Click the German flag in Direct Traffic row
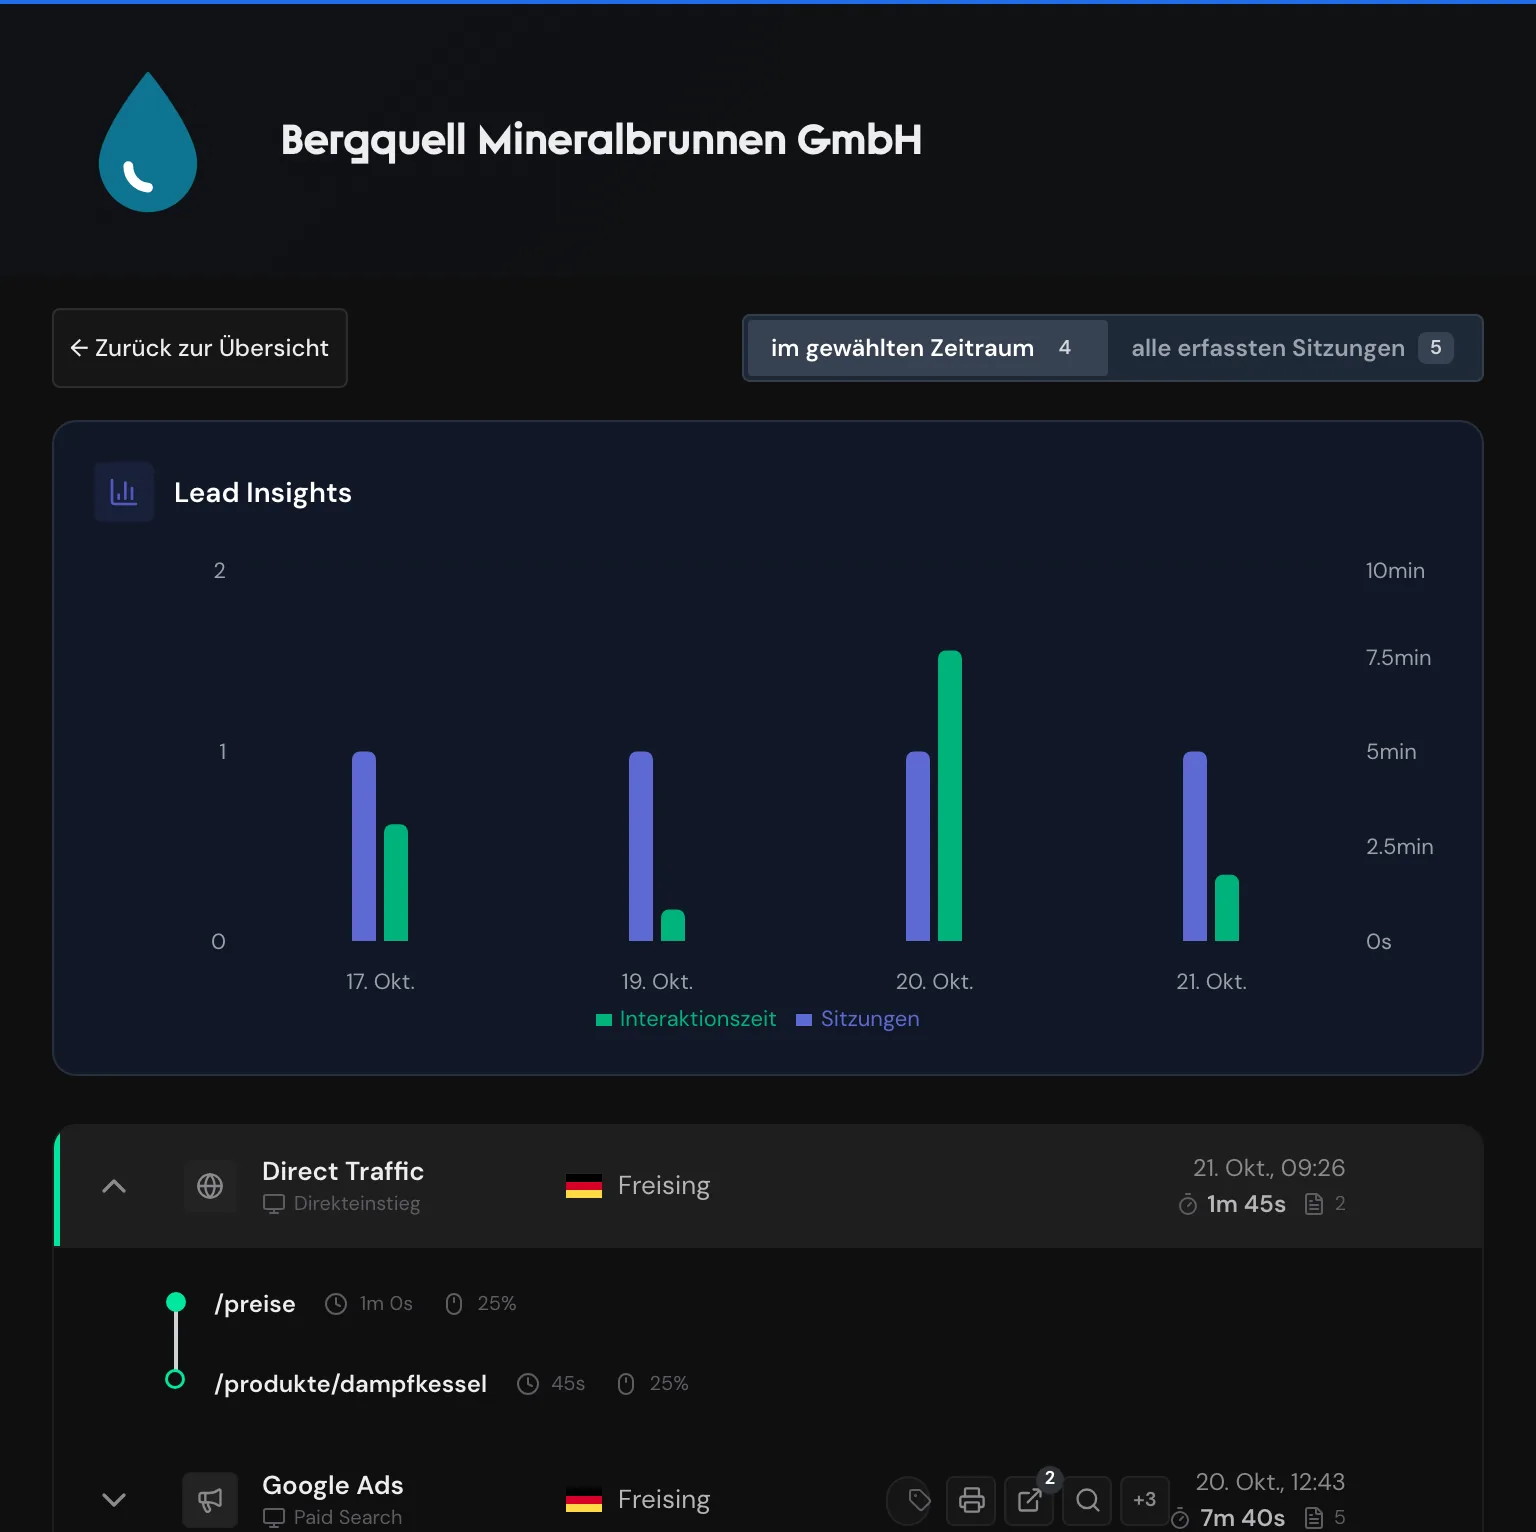This screenshot has width=1536, height=1532. pyautogui.click(x=584, y=1186)
